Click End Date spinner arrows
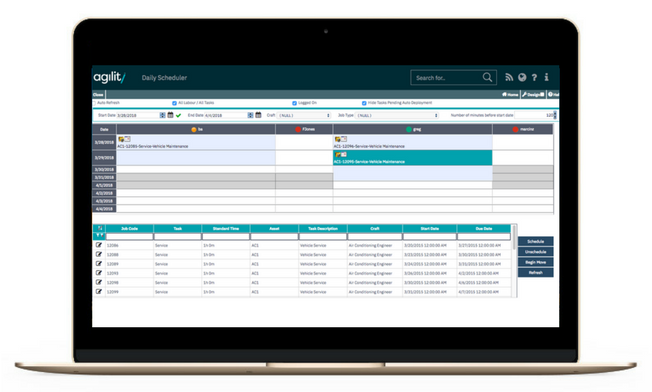Screen dimensions: 652x392 250,115
